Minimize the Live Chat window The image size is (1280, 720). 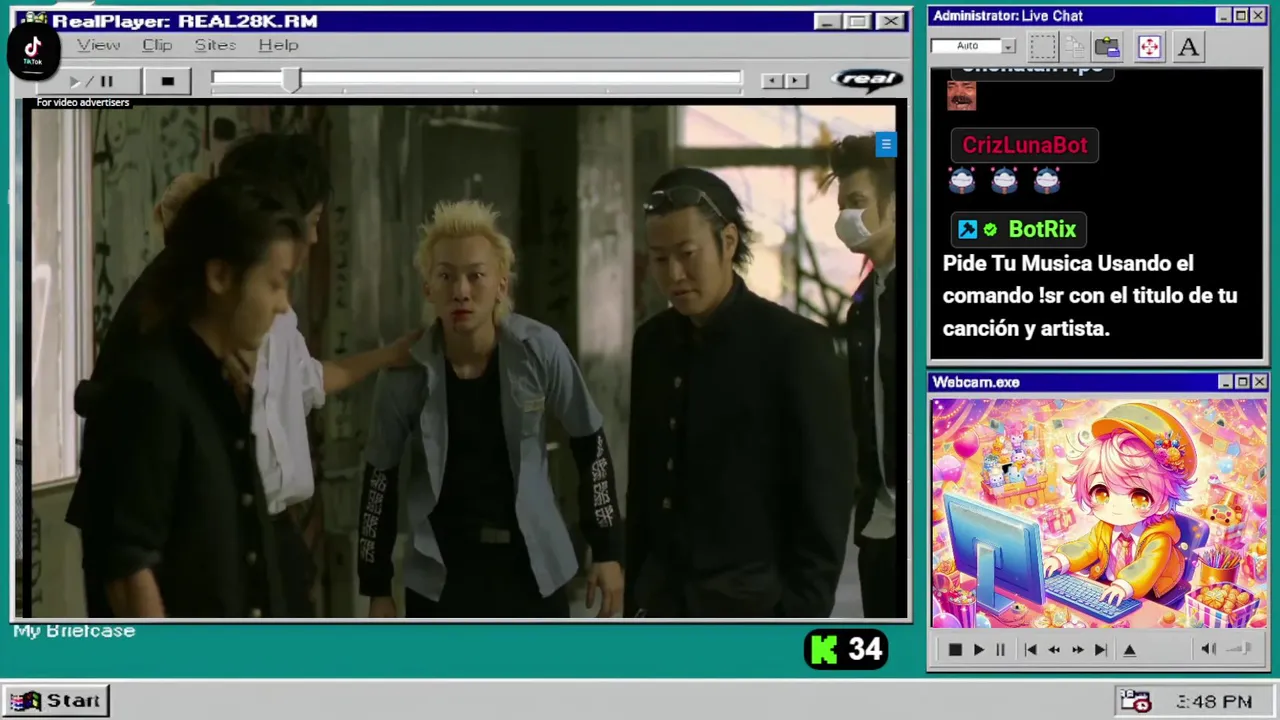click(1224, 16)
